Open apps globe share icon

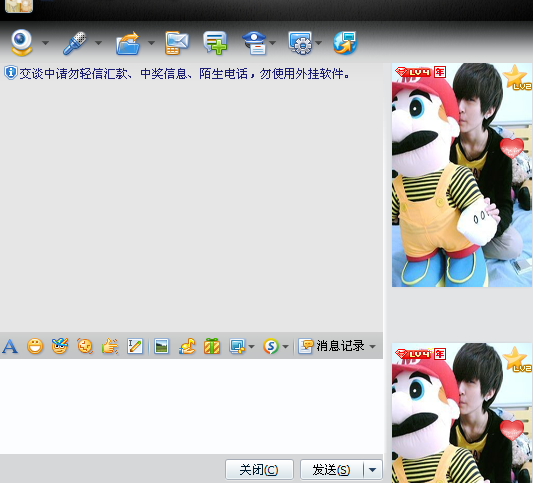pyautogui.click(x=345, y=43)
